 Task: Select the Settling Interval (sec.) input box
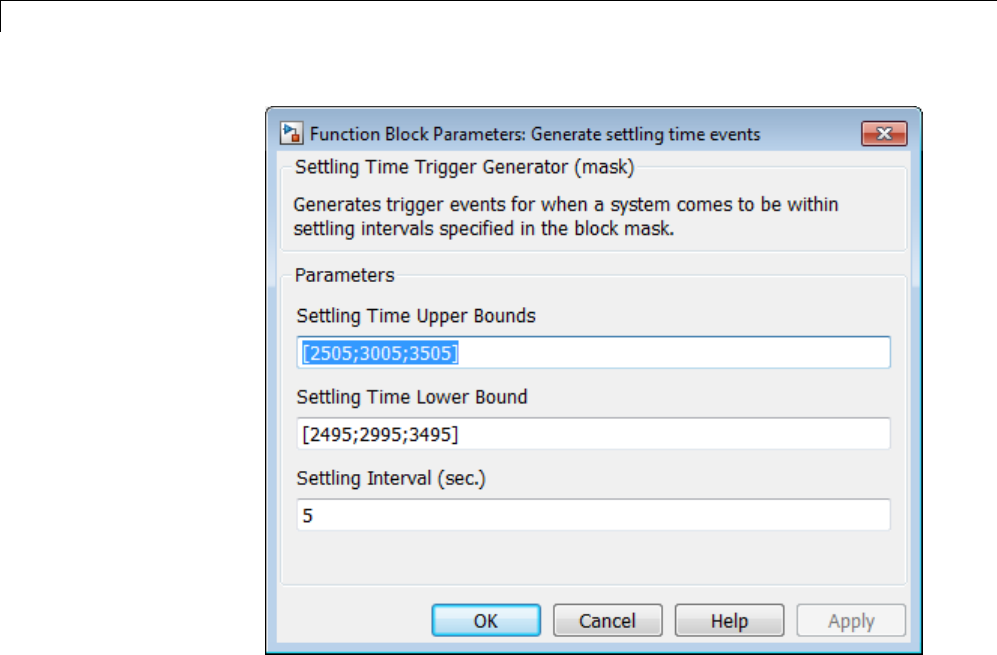[593, 515]
